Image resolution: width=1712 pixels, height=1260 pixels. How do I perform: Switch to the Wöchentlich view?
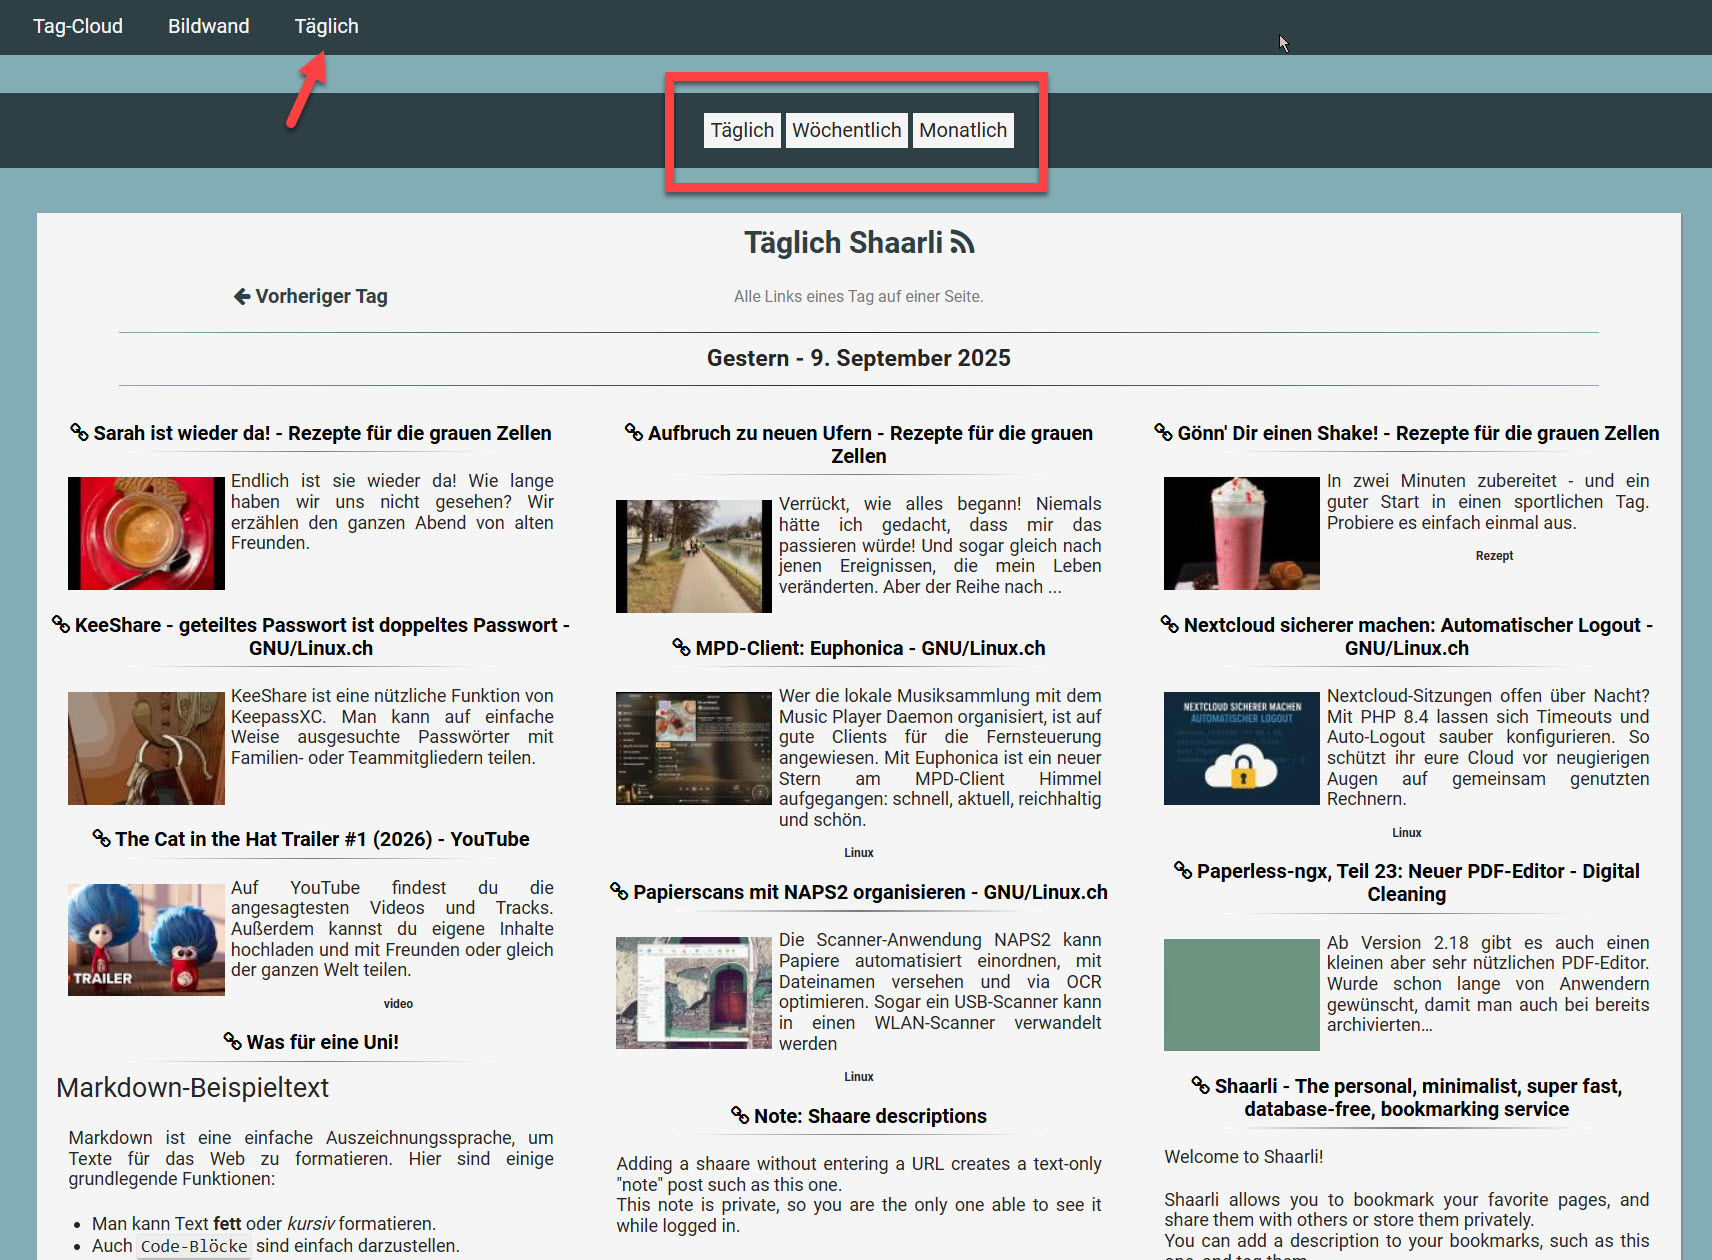pyautogui.click(x=846, y=130)
